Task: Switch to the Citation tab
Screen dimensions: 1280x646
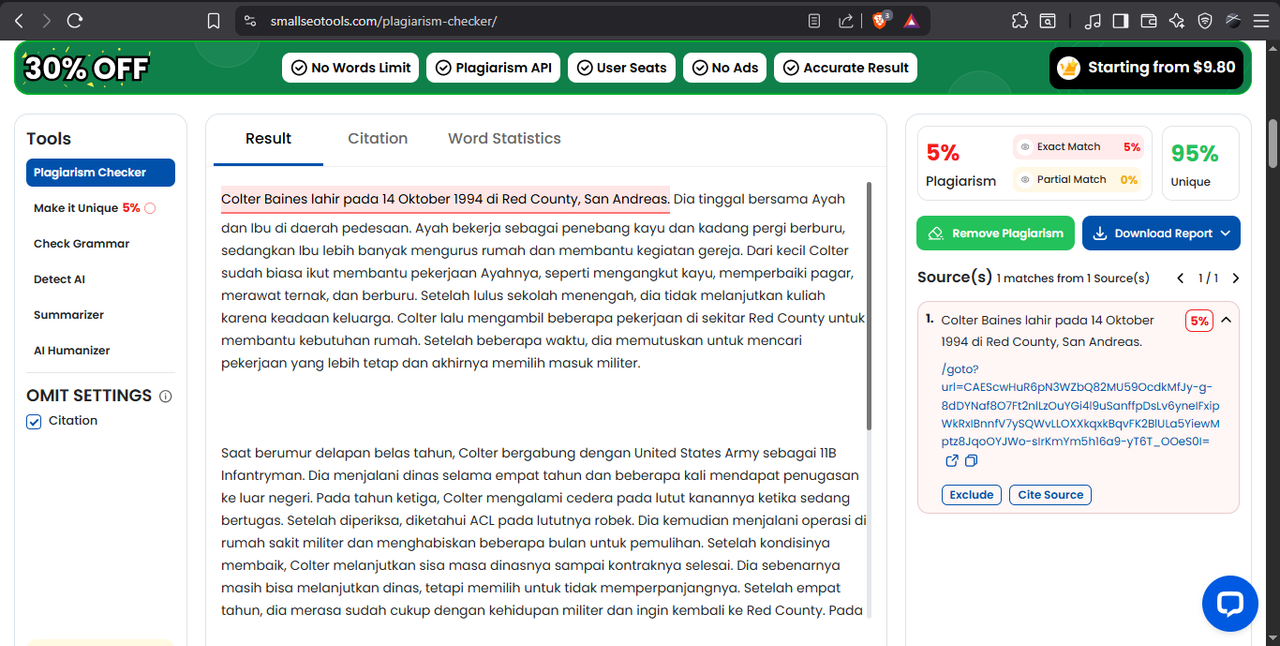Action: (x=377, y=139)
